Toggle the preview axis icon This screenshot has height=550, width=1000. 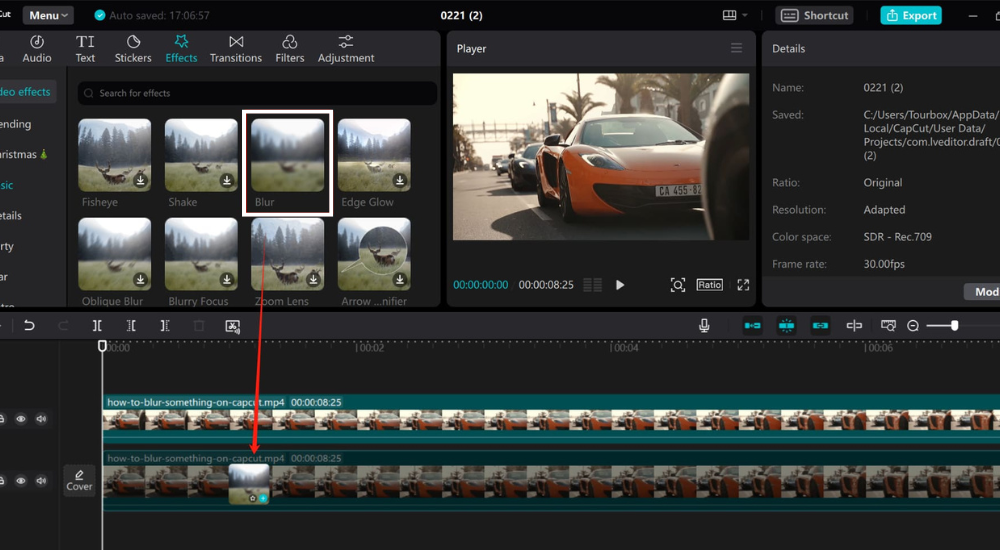pos(854,326)
